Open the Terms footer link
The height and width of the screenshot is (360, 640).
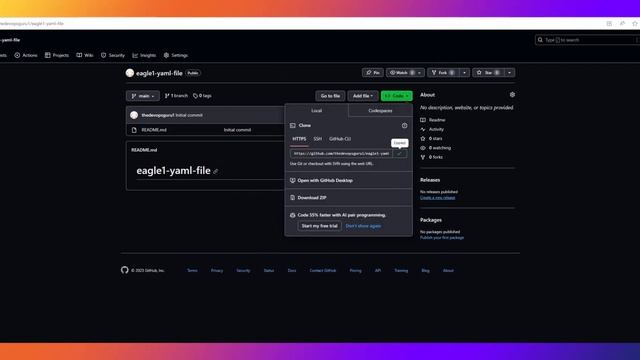click(x=192, y=271)
